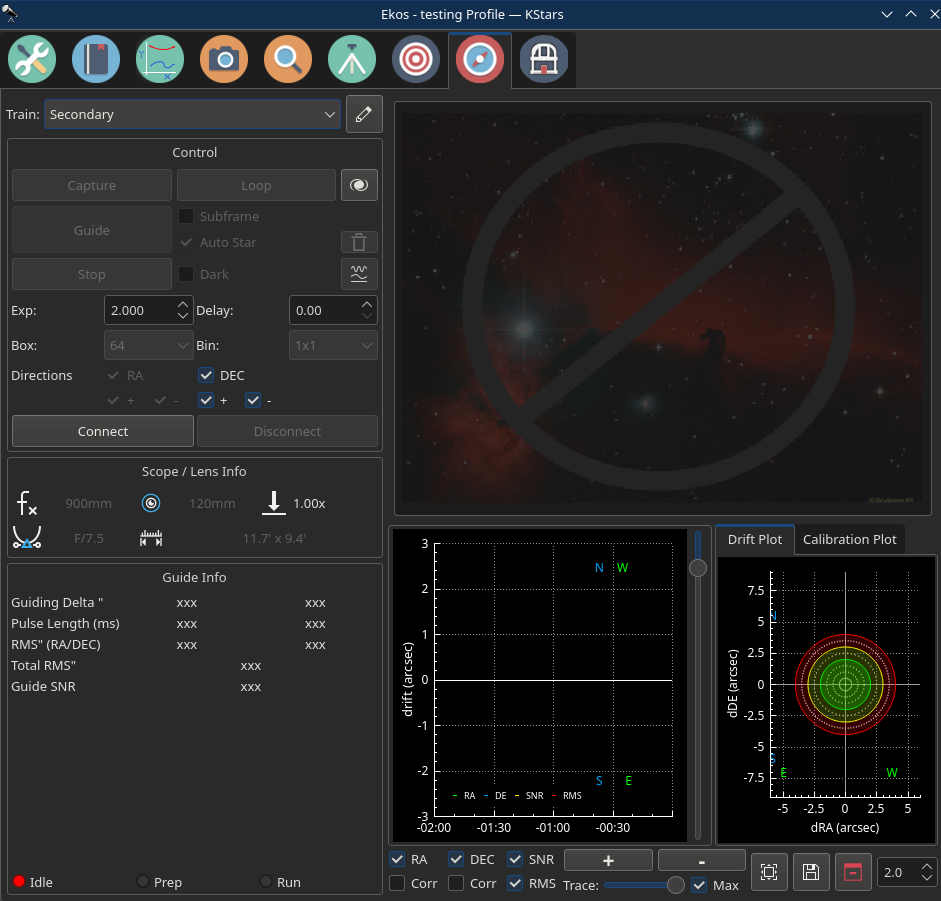Toggle the Max checkbox
This screenshot has width=941, height=901.
pos(699,885)
